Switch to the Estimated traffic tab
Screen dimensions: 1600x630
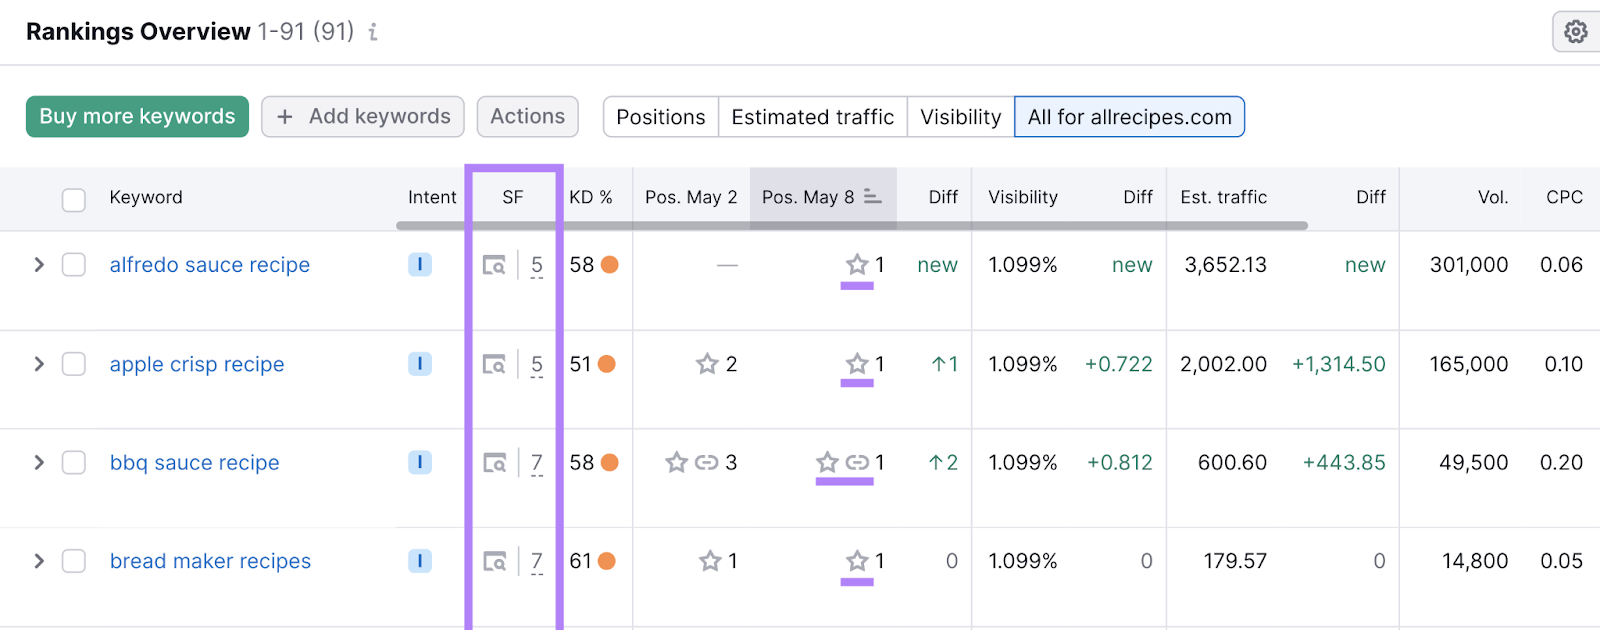[x=812, y=117]
